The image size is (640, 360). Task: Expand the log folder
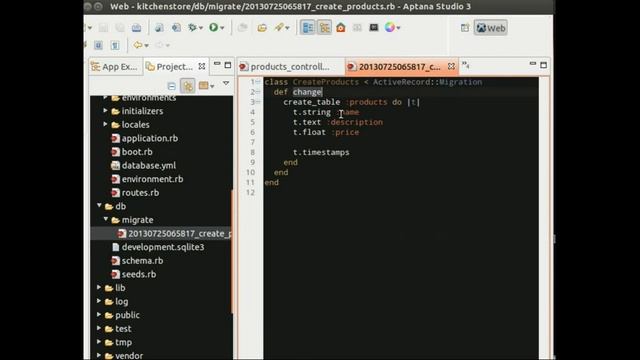[x=99, y=301]
